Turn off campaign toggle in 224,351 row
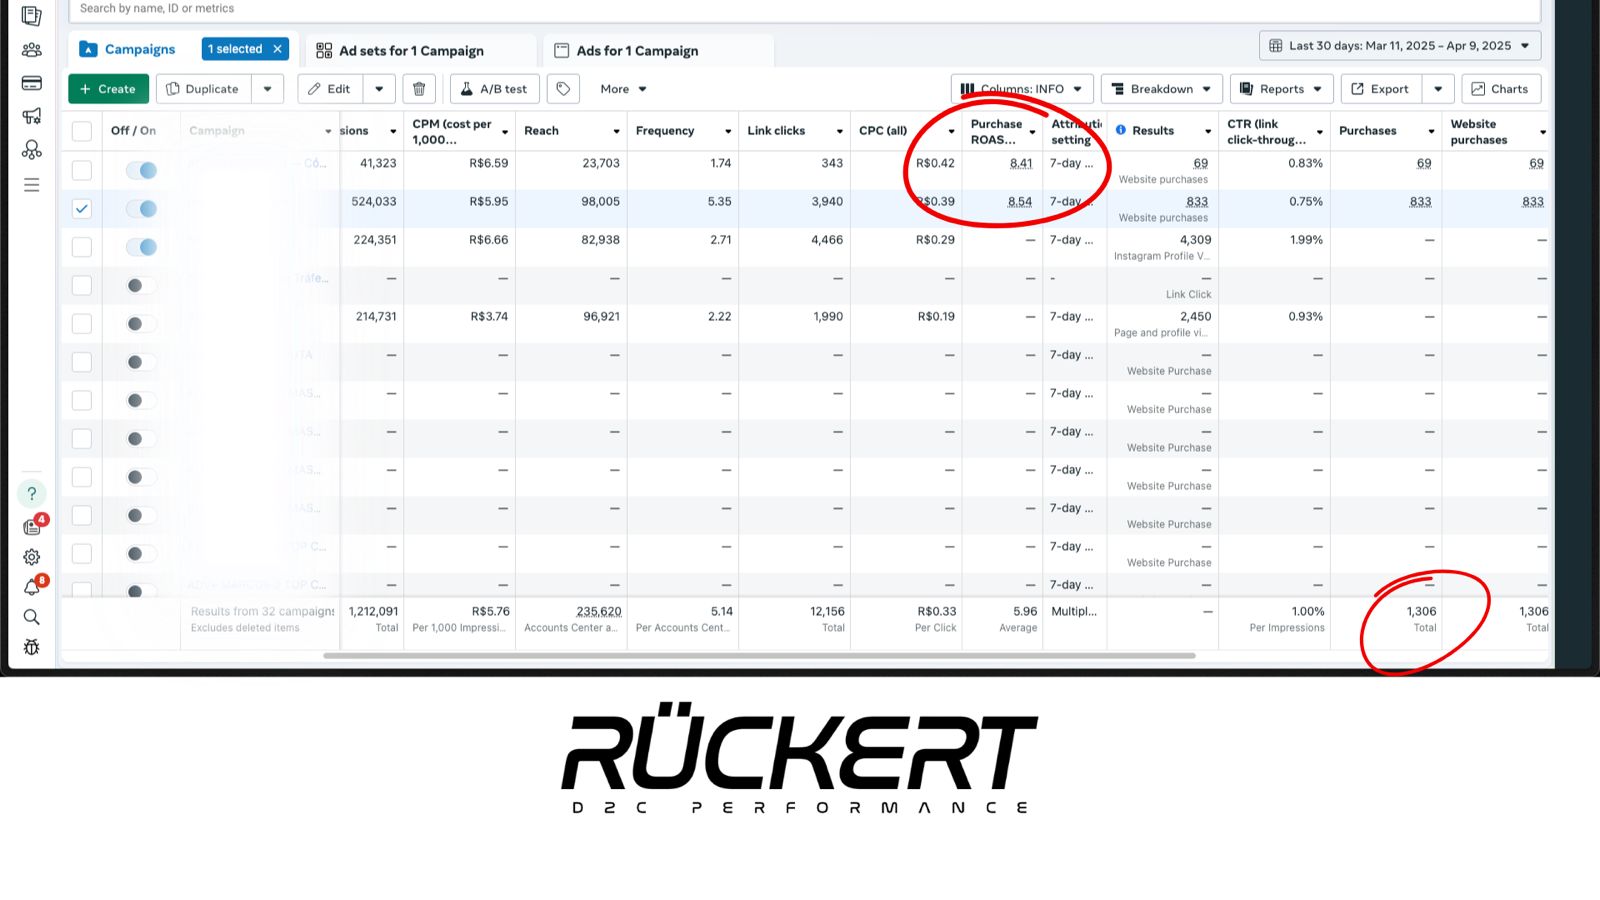The width and height of the screenshot is (1600, 900). pos(141,247)
